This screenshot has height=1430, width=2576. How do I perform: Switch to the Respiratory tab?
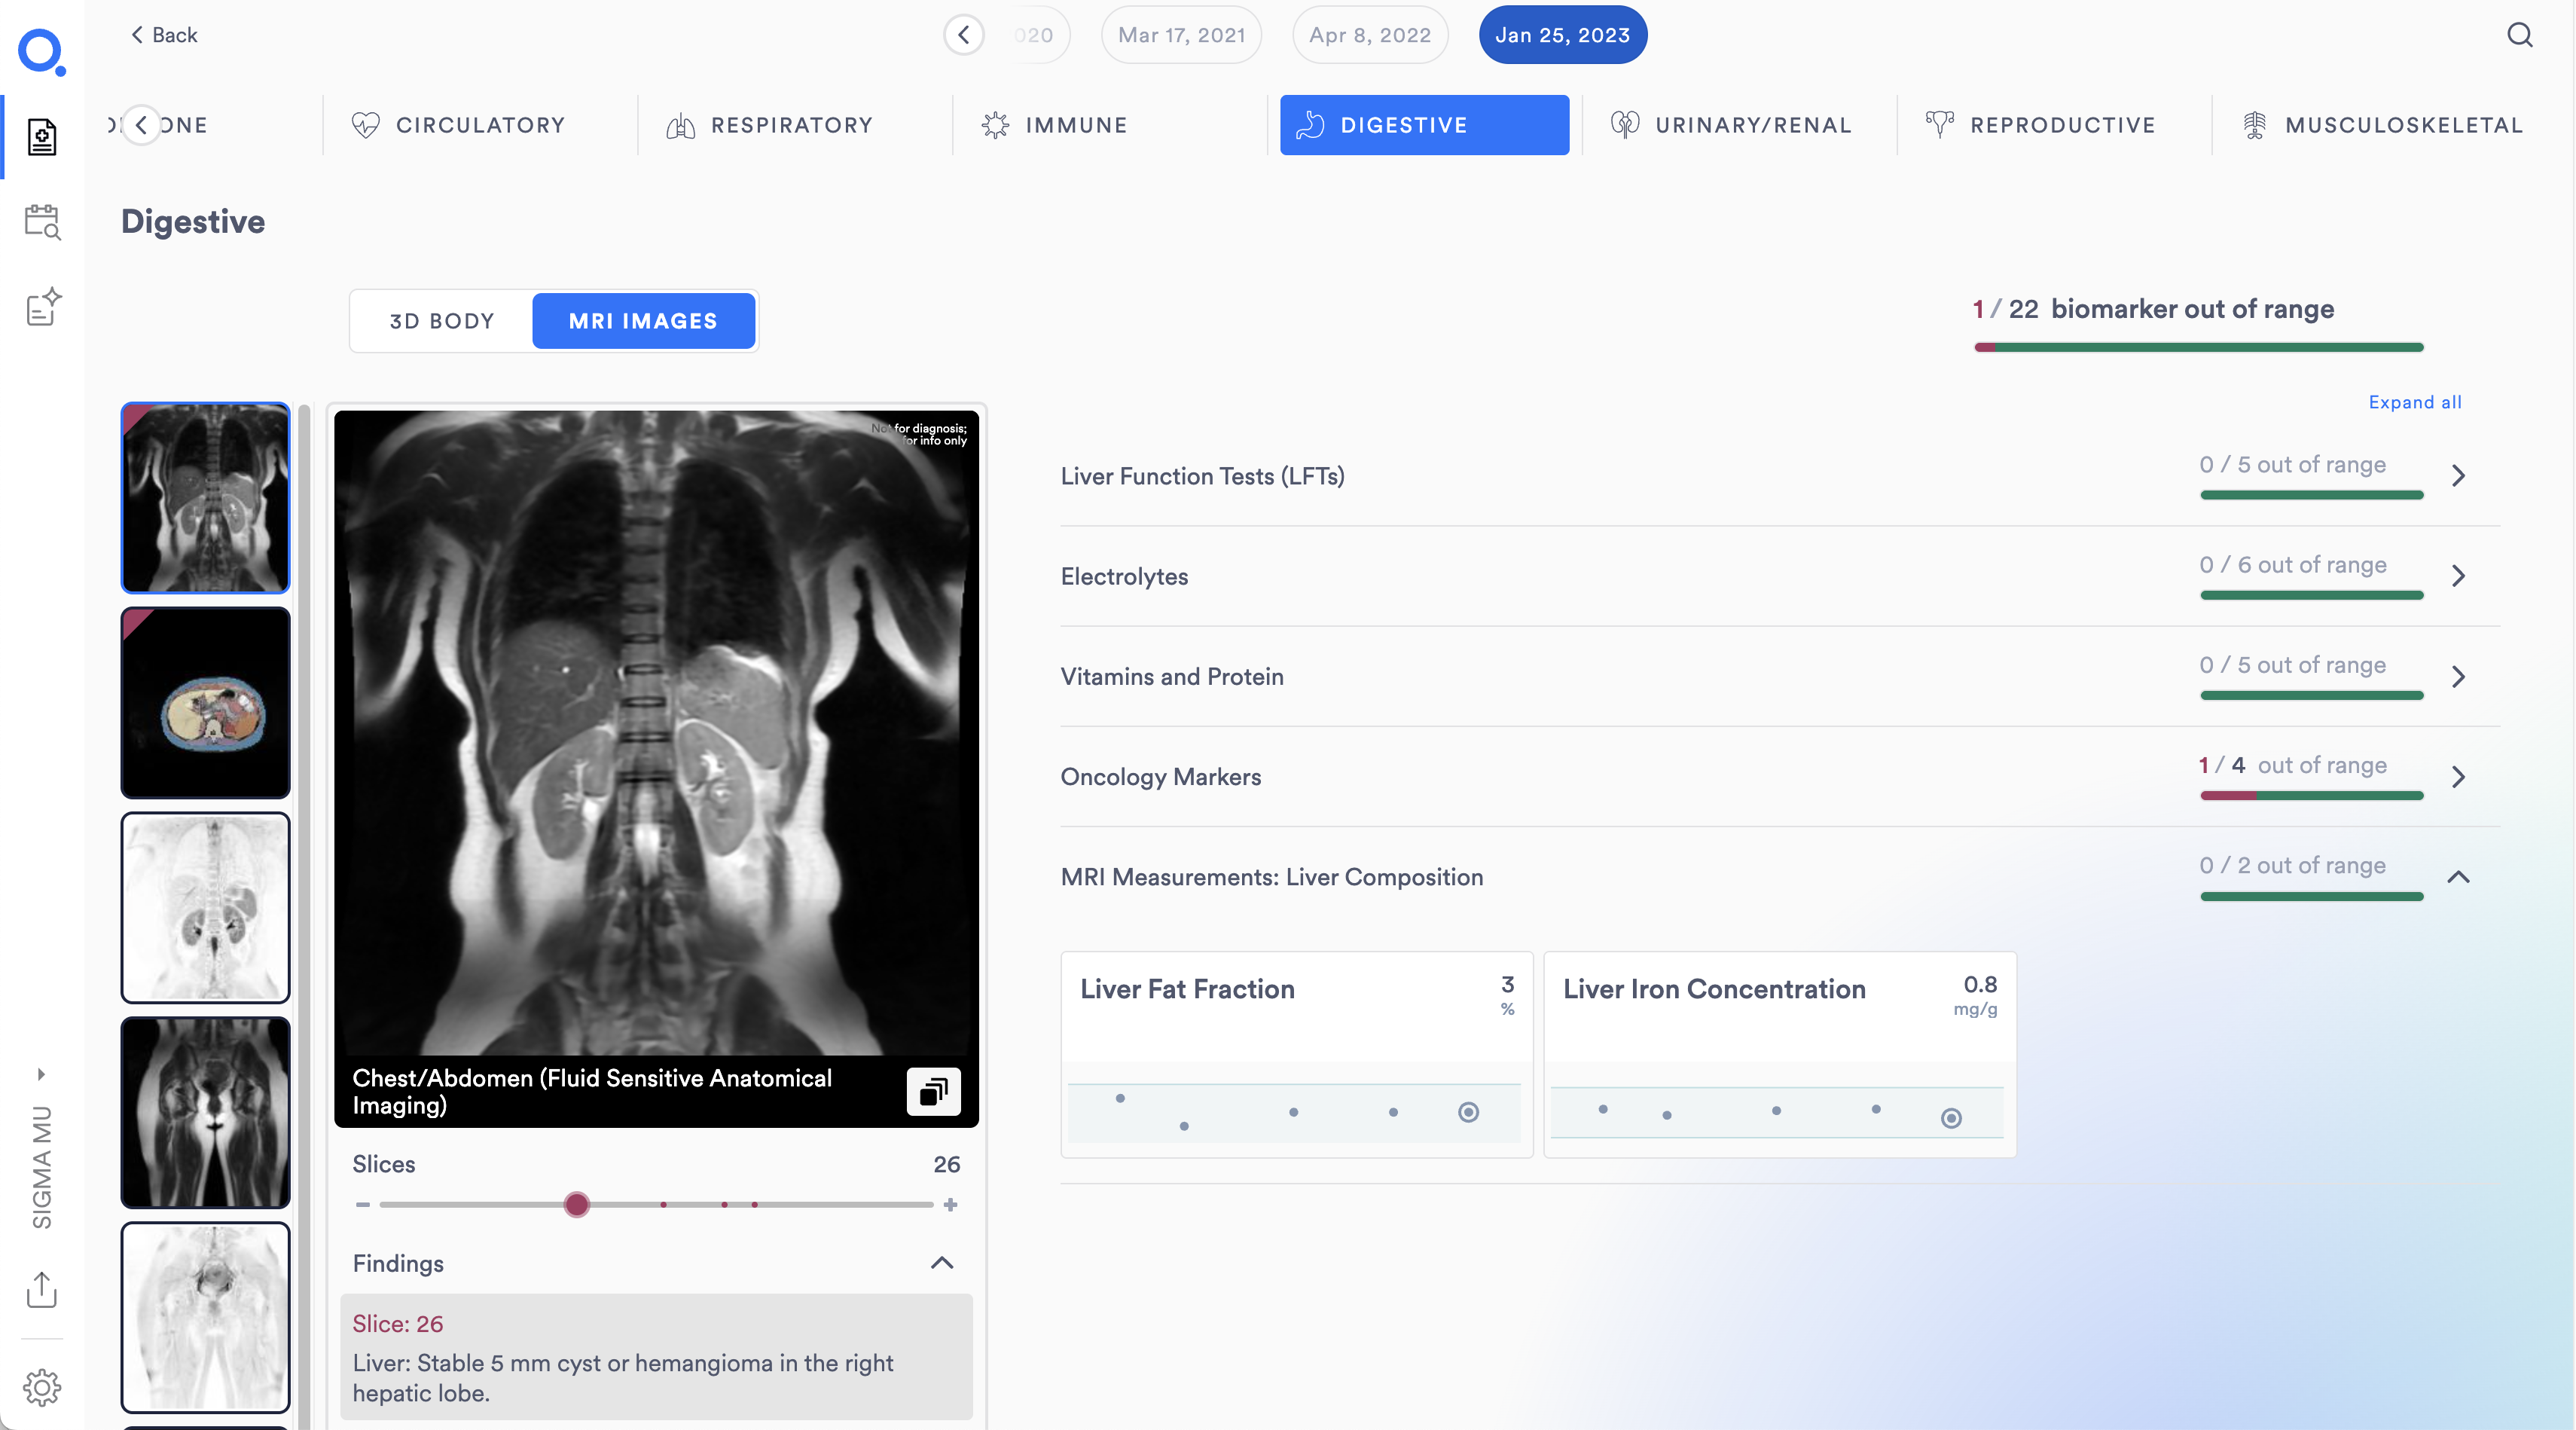(770, 125)
